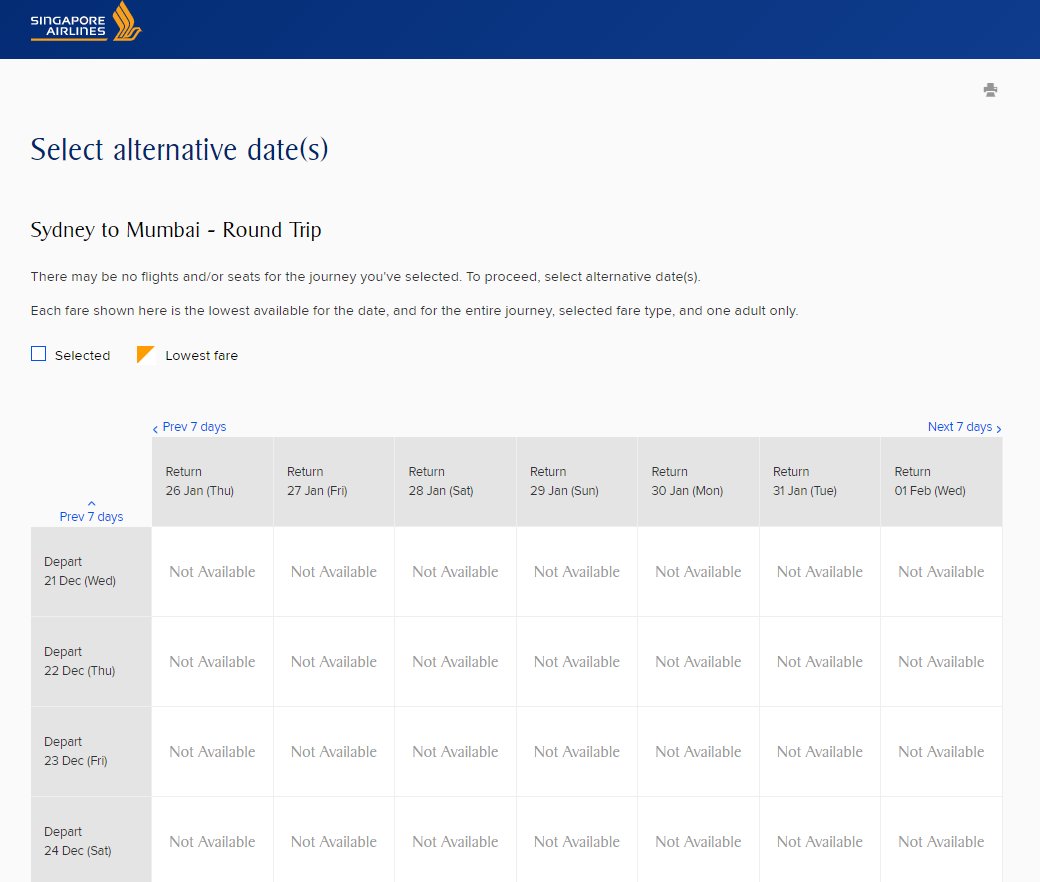The image size is (1040, 882).
Task: Select the Return 29 Jan (Sun) column header
Action: (576, 481)
